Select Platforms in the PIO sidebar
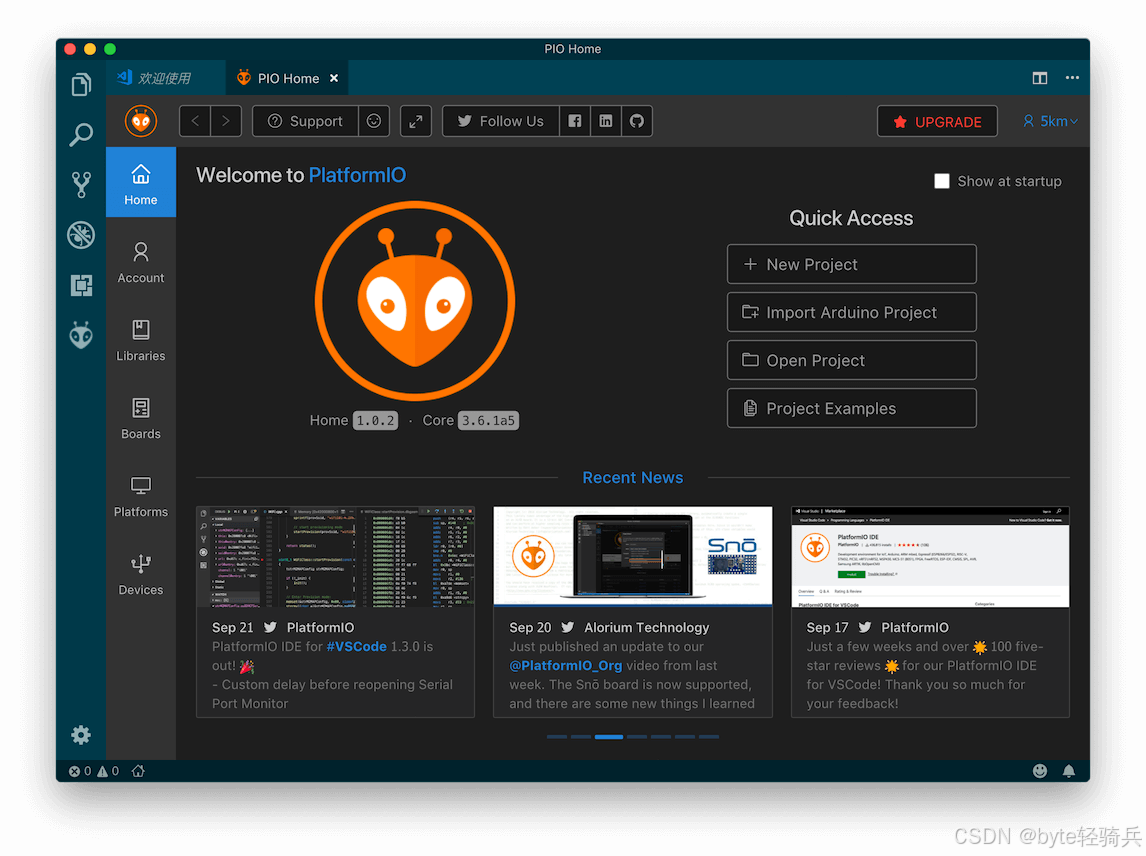 tap(141, 497)
